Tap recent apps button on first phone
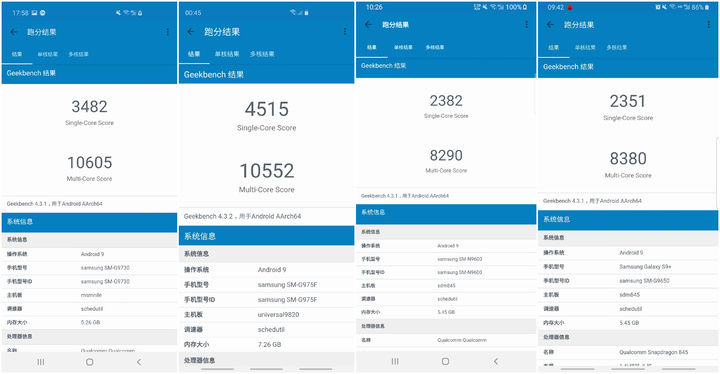Viewport: 720px width, 374px height. (41, 362)
